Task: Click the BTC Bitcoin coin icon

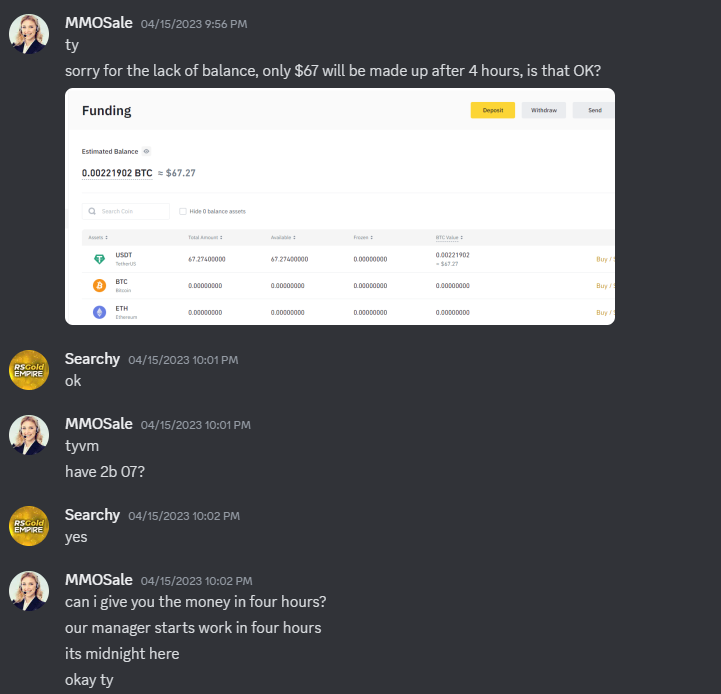Action: (x=99, y=286)
